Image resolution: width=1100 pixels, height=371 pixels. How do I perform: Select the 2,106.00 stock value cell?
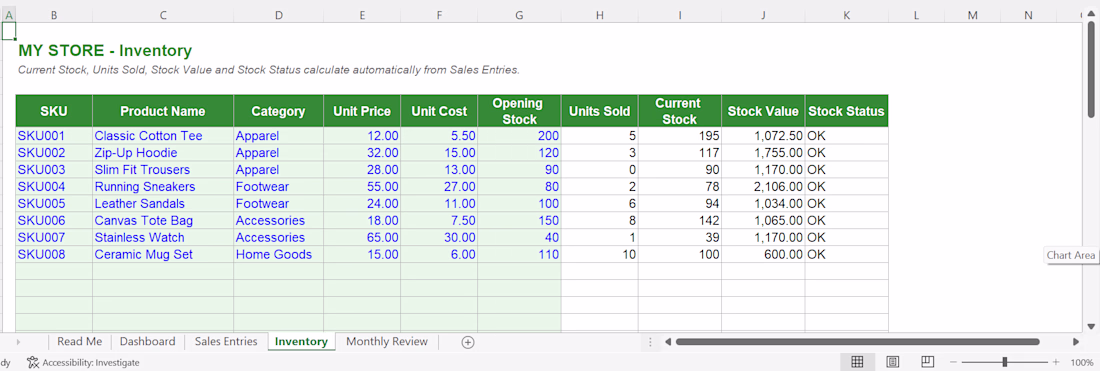tap(763, 187)
